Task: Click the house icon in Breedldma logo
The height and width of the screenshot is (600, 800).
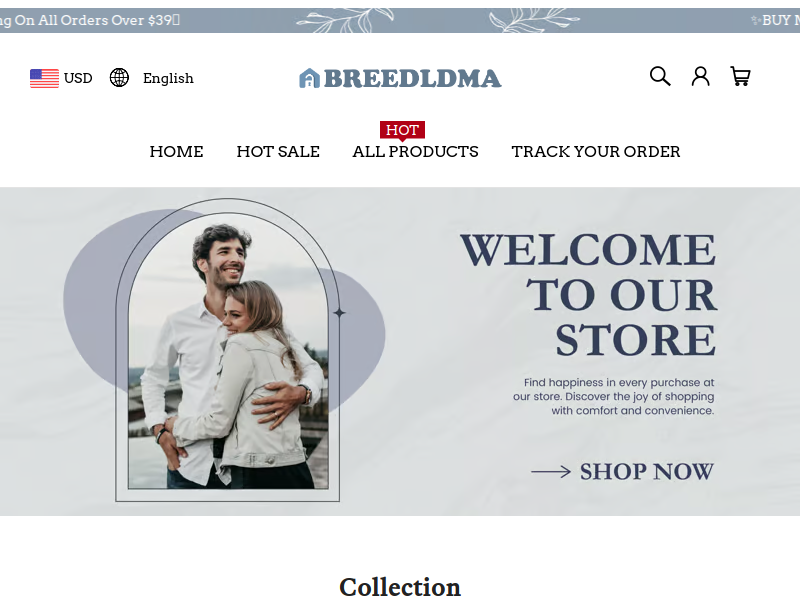Action: (309, 78)
